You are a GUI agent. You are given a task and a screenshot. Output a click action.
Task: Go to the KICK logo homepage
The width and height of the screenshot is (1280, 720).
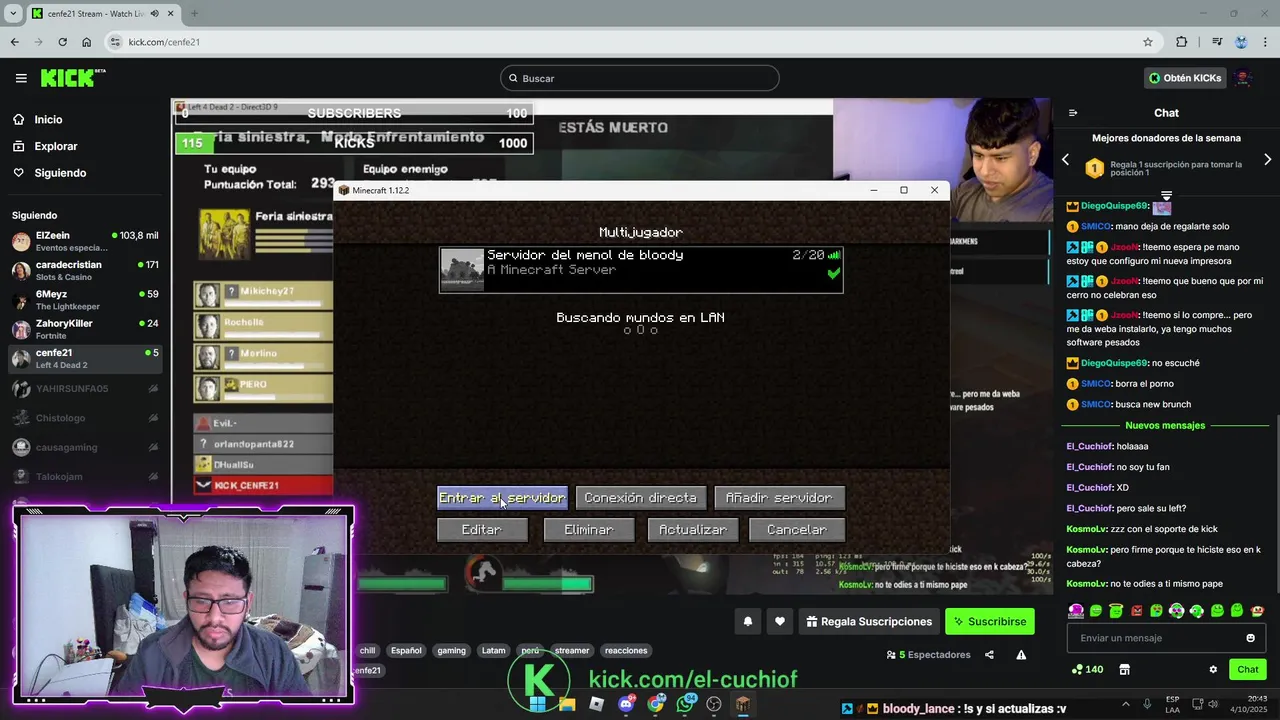(x=72, y=78)
